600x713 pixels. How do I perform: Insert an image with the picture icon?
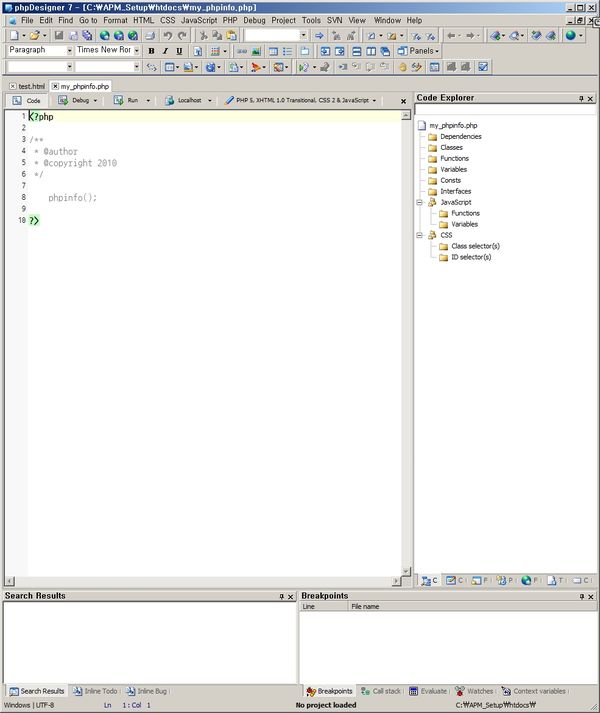pyautogui.click(x=256, y=51)
